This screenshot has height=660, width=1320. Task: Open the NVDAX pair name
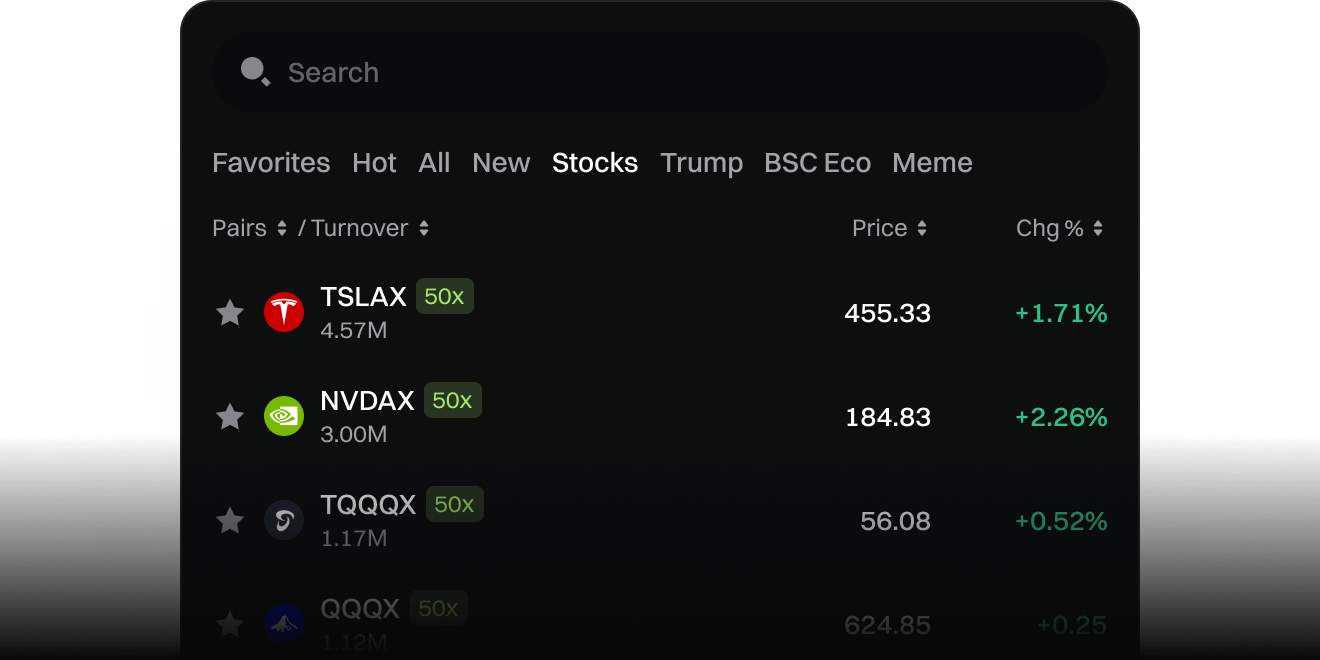pos(367,401)
